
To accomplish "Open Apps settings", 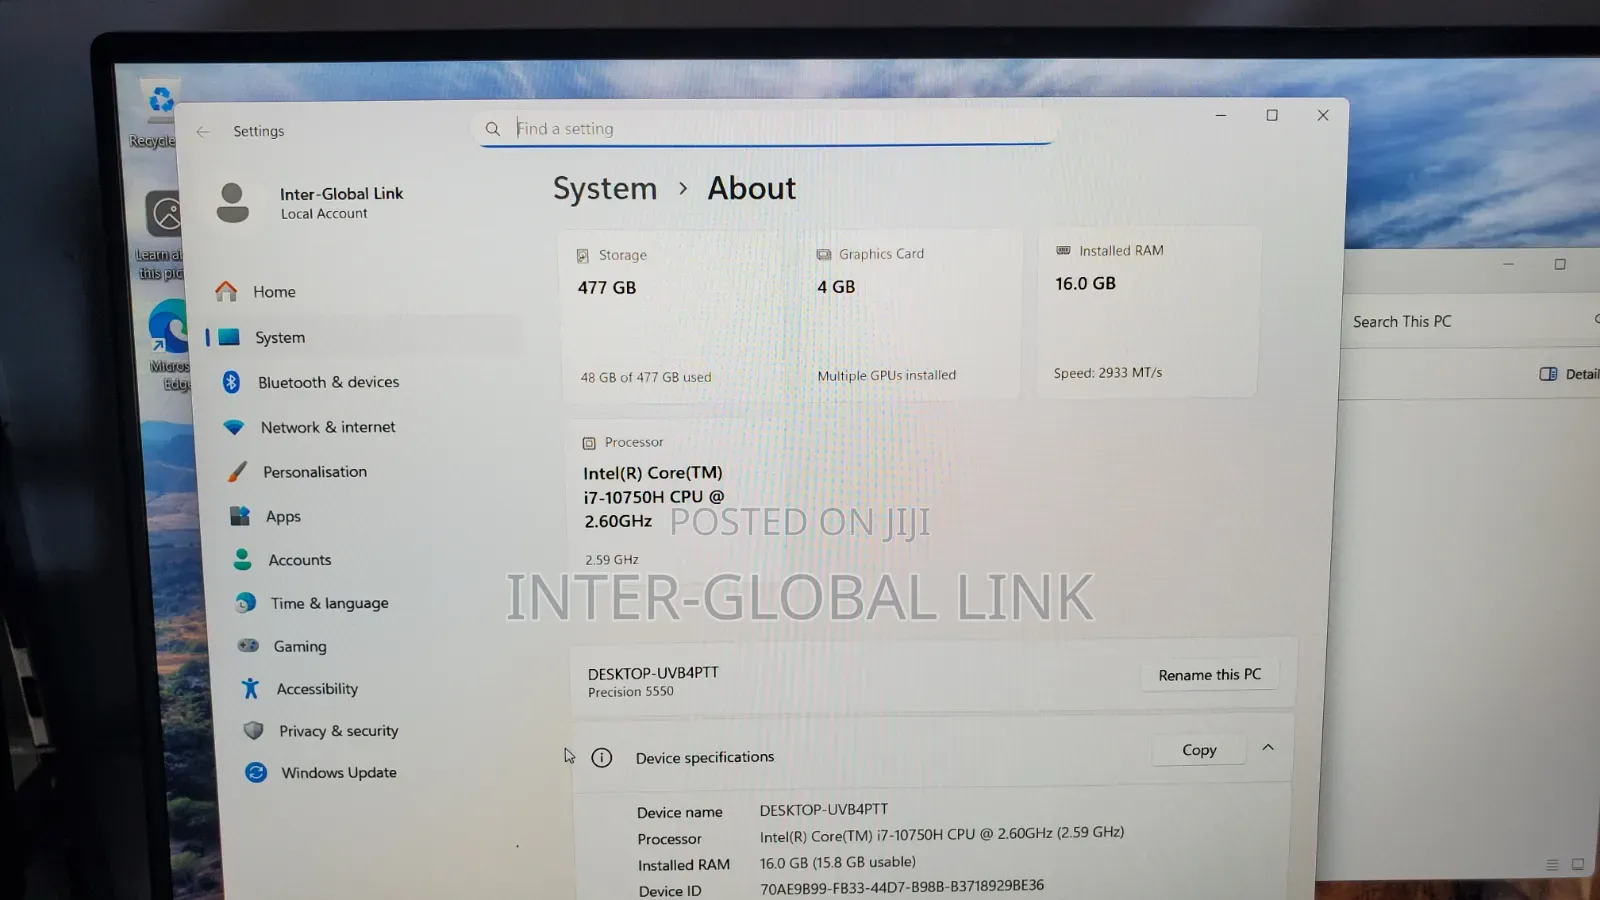I will tap(283, 517).
